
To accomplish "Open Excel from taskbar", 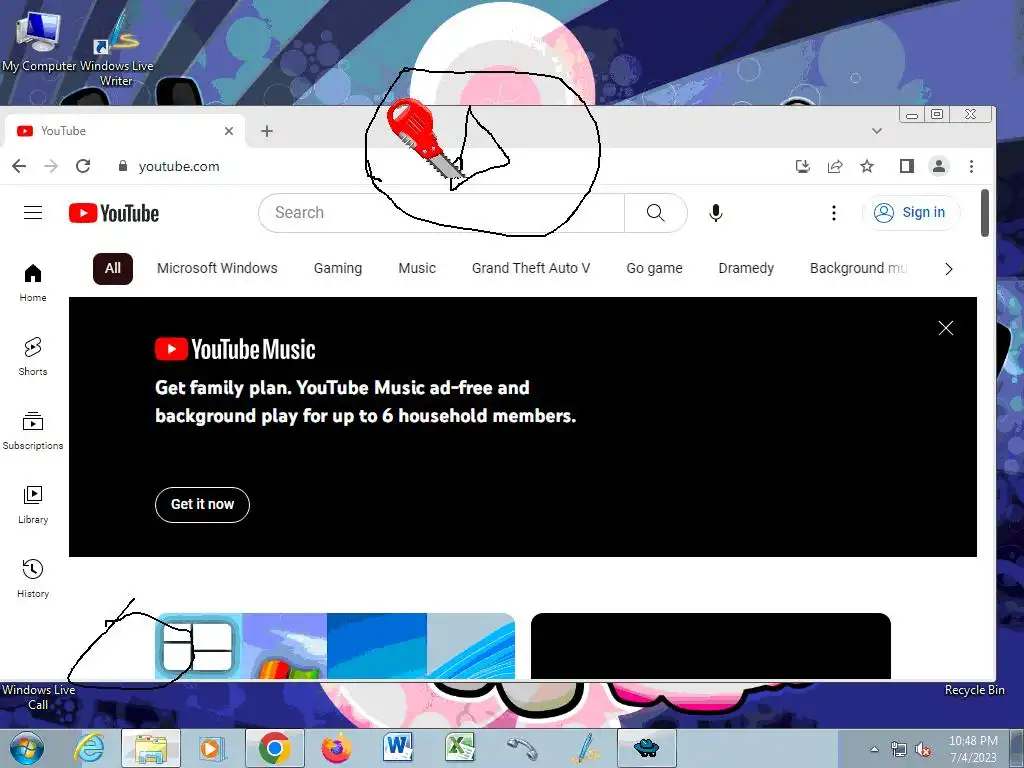I will point(460,748).
